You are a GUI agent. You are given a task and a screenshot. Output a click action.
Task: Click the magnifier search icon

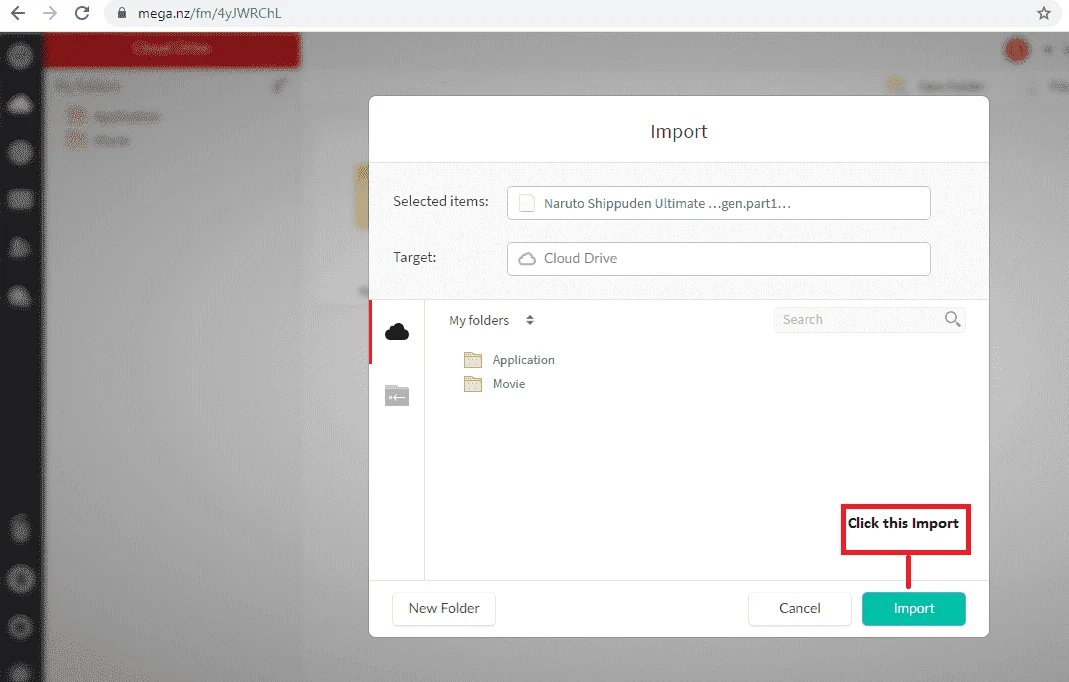tap(952, 318)
